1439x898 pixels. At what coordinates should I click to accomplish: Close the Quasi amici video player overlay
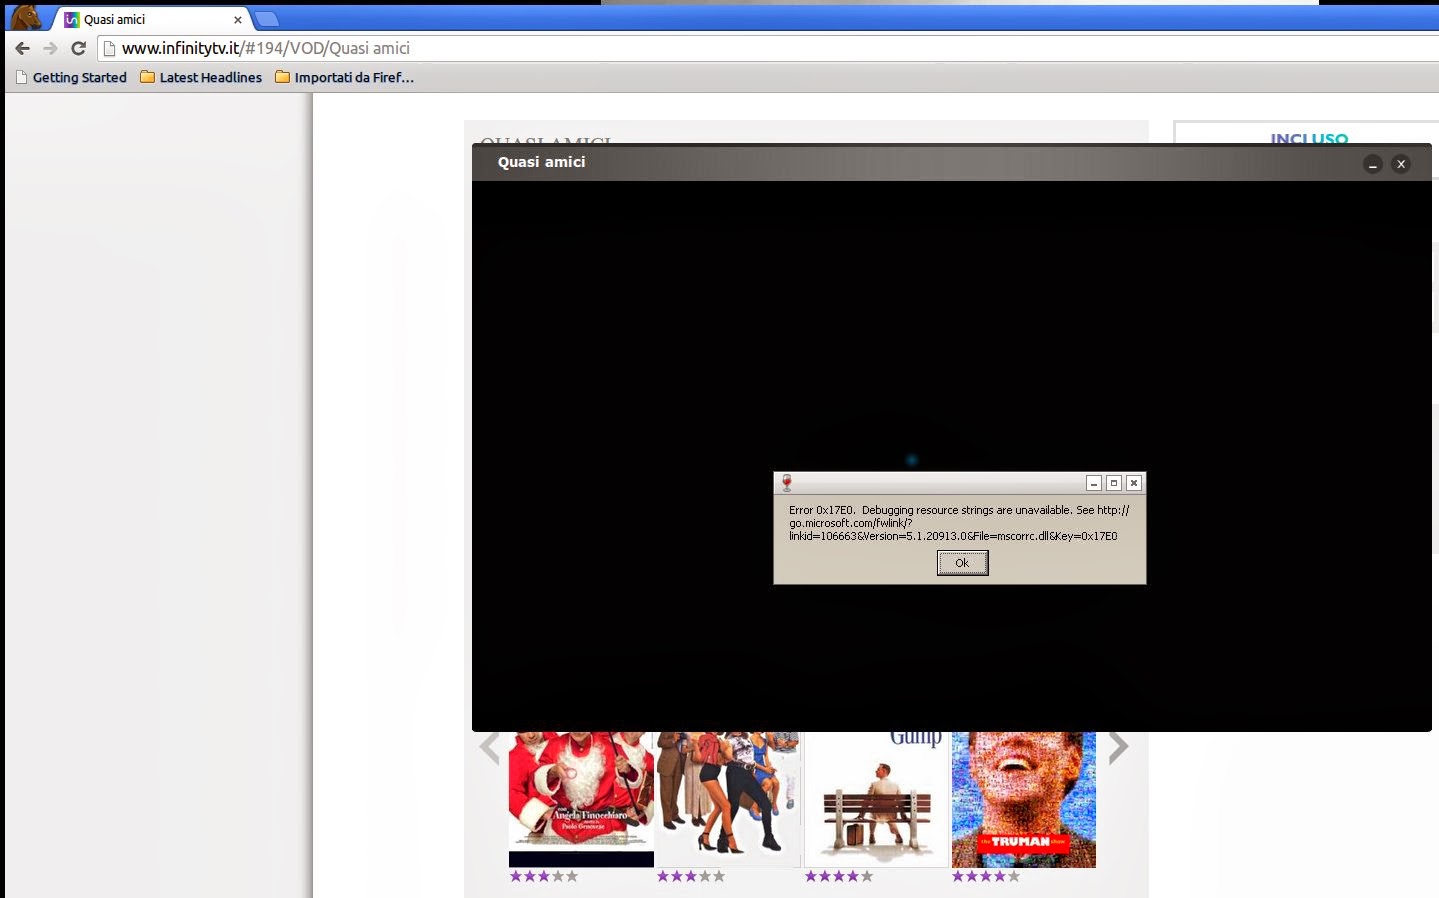coord(1401,164)
